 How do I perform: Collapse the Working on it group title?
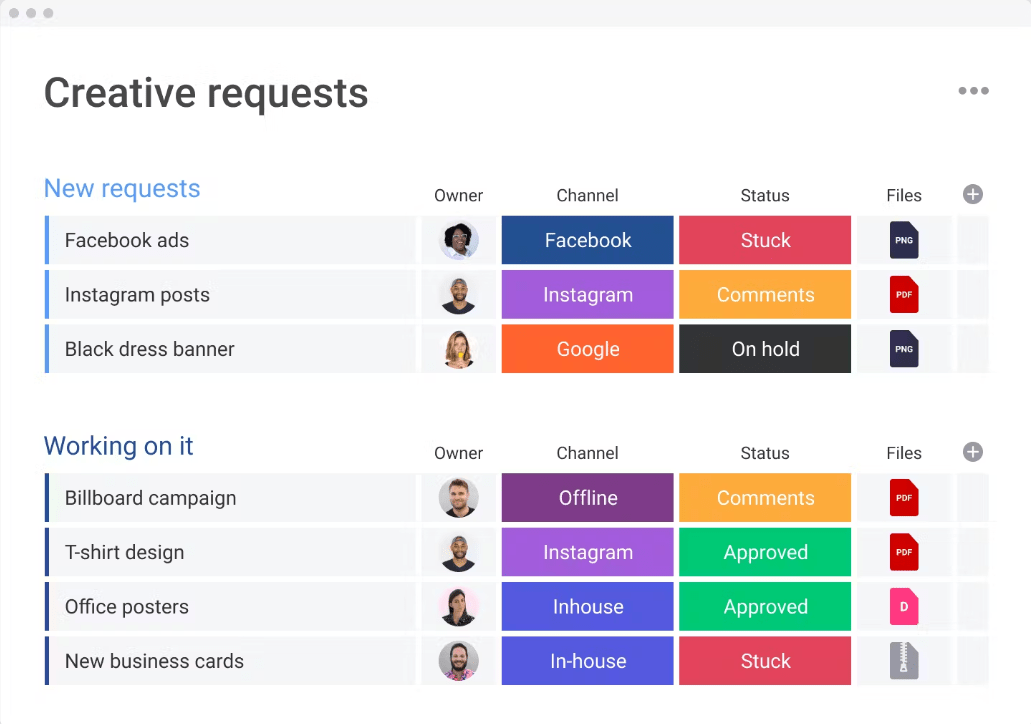coord(119,446)
